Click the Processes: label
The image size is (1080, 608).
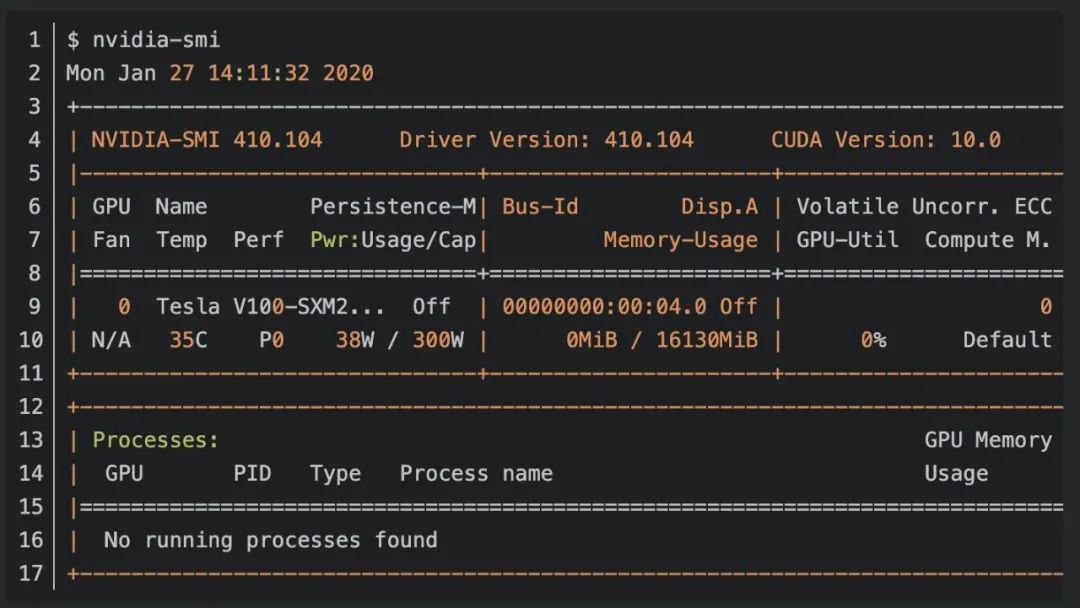pyautogui.click(x=155, y=440)
